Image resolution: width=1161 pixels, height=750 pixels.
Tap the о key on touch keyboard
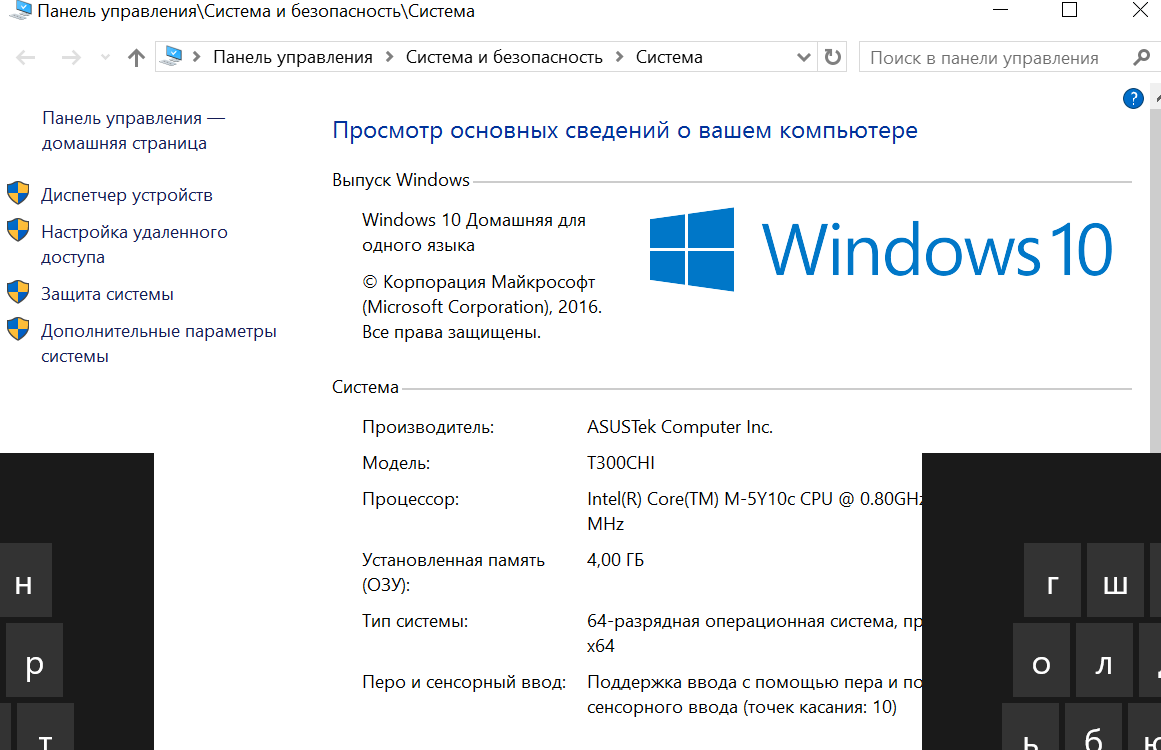click(1041, 661)
